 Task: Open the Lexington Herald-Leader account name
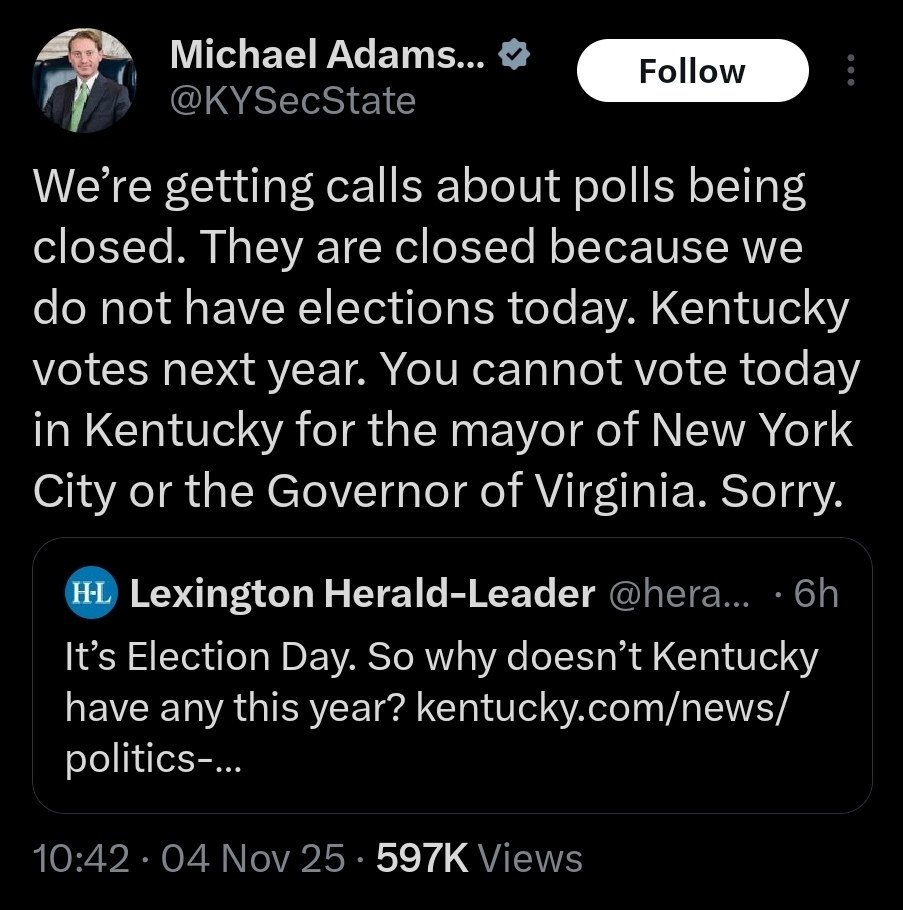[363, 594]
